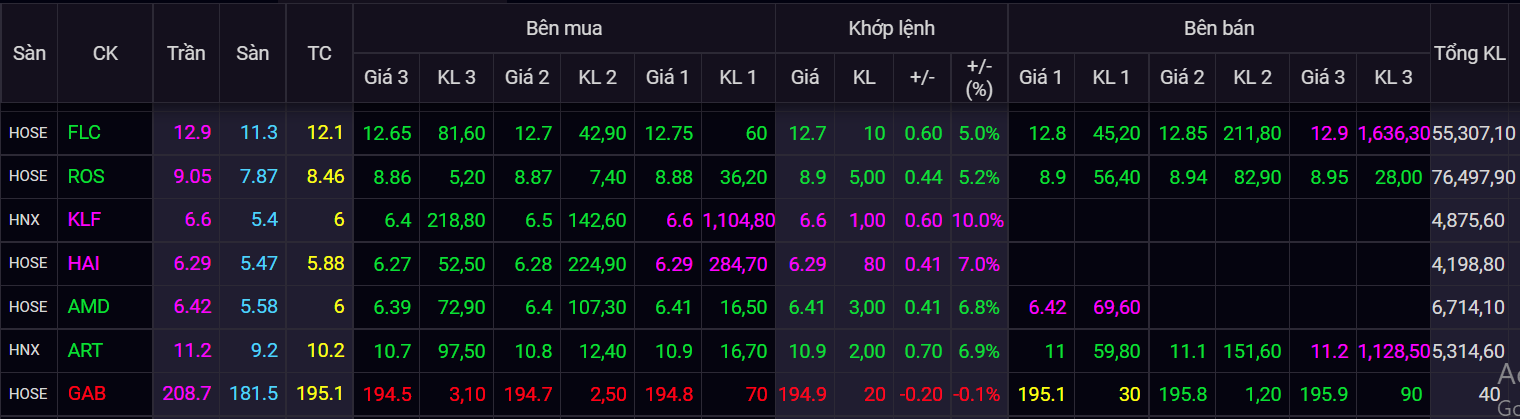The width and height of the screenshot is (1520, 419).
Task: Select the ROS ticker in the CK column
Action: click(86, 176)
